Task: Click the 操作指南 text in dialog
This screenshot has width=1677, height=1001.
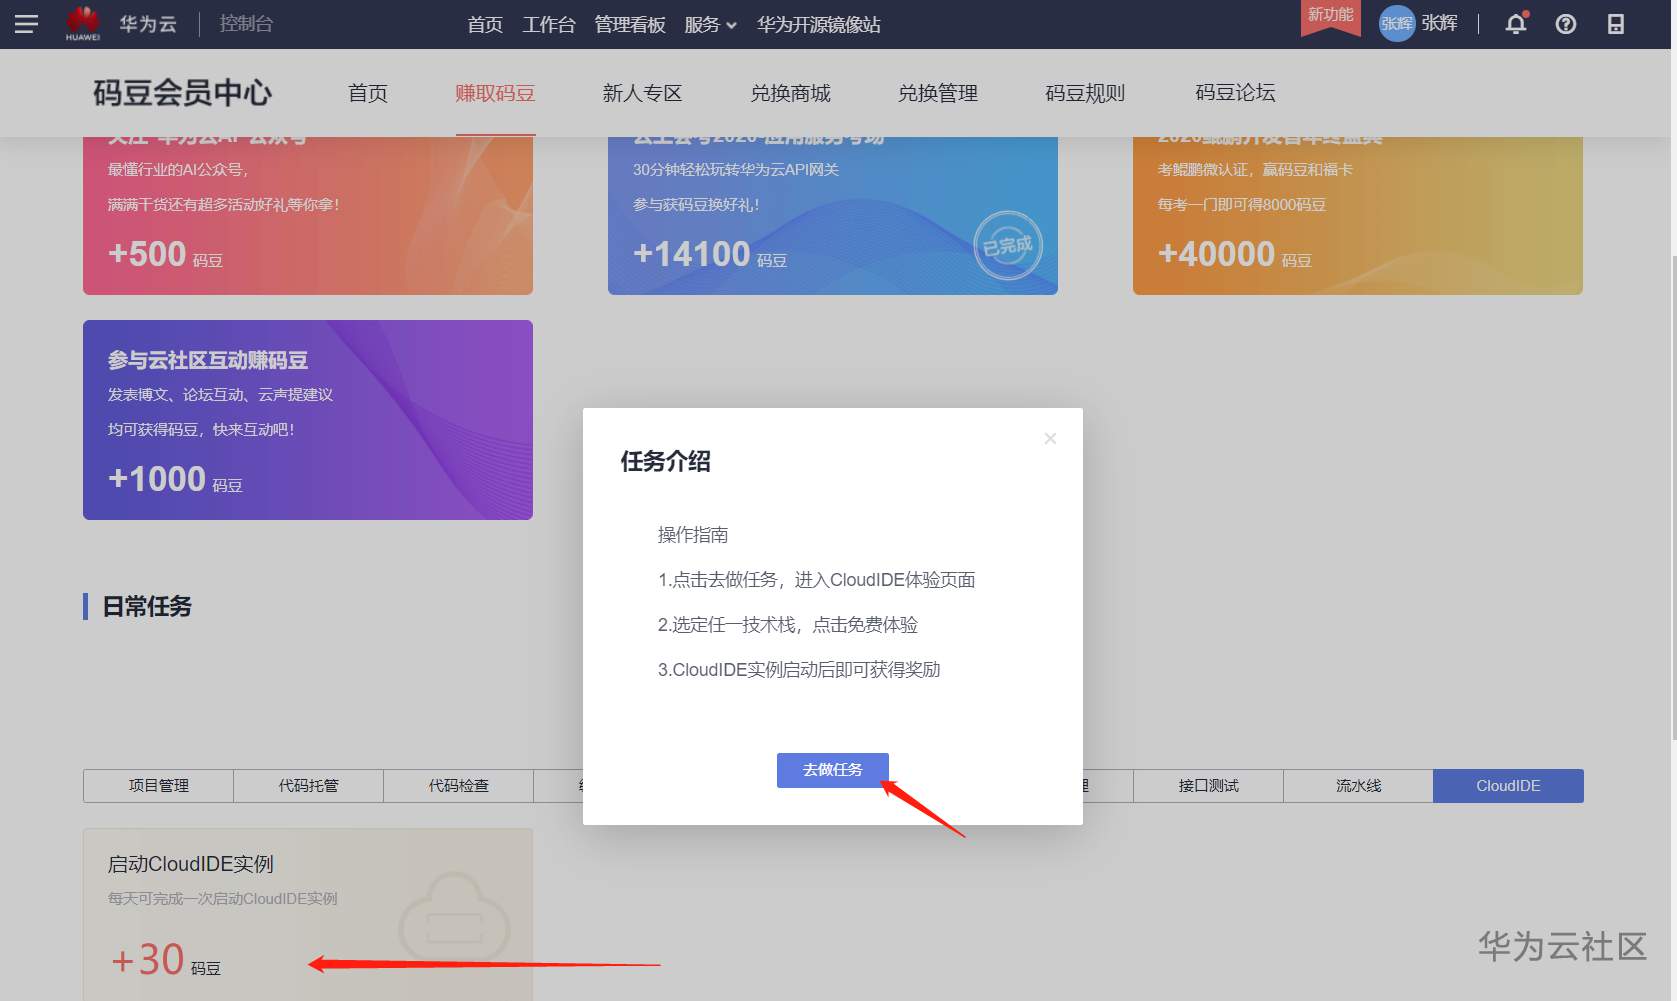Action: tap(693, 535)
